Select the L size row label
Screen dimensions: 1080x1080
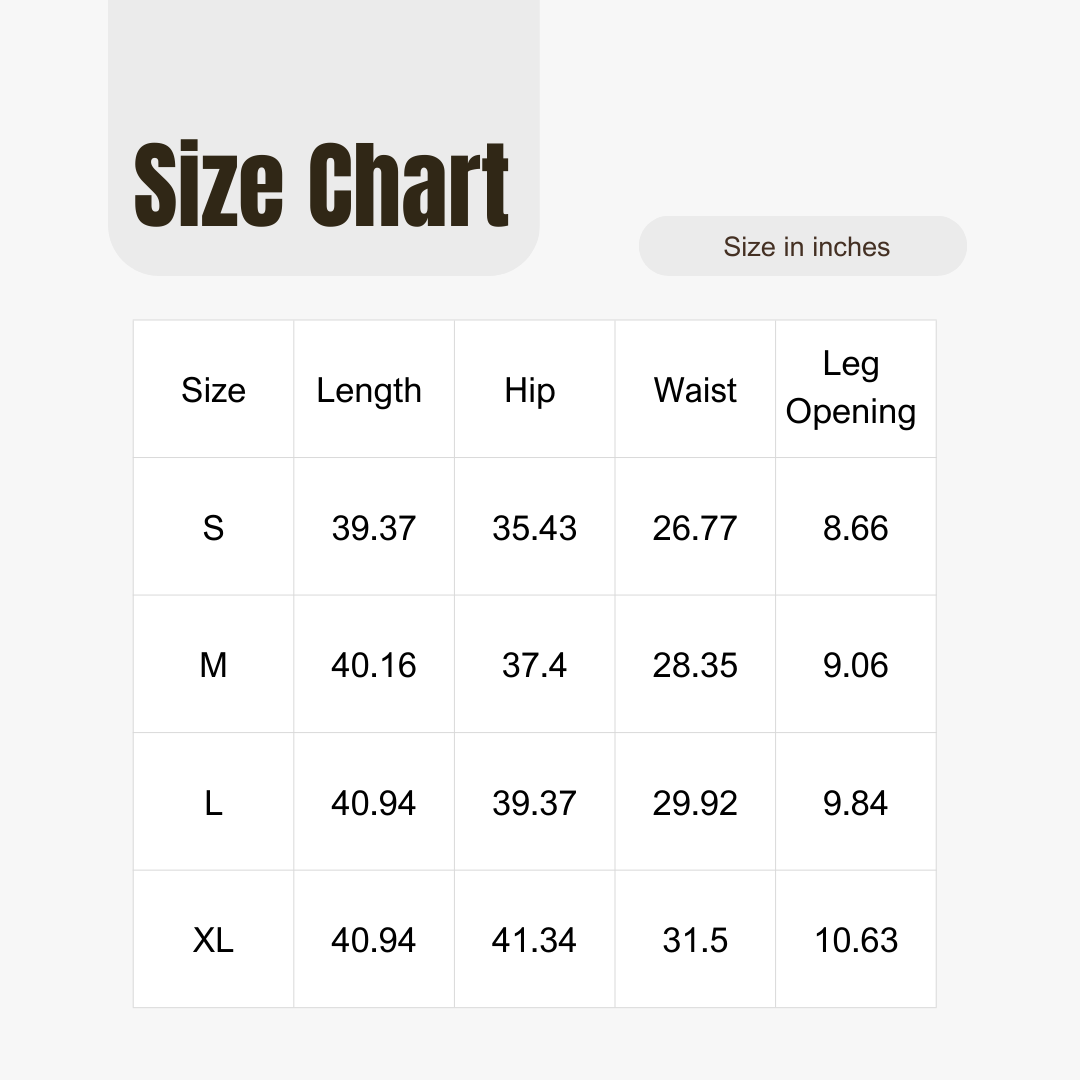(214, 803)
